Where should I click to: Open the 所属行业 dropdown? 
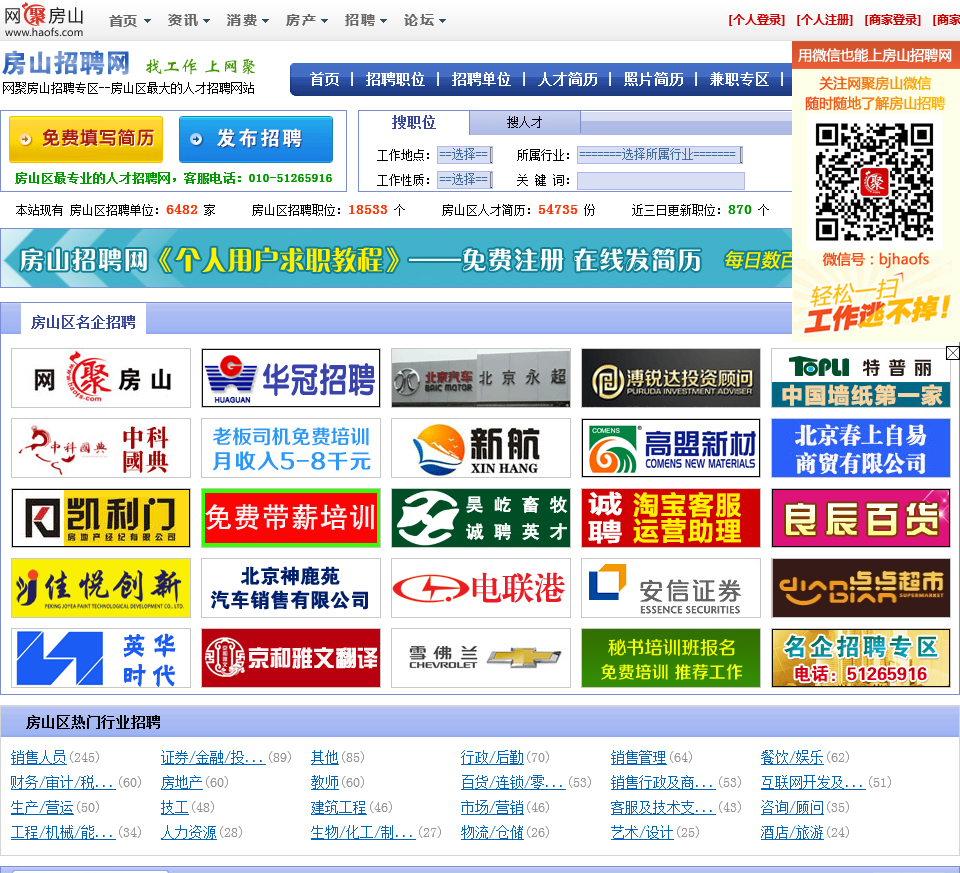click(659, 155)
